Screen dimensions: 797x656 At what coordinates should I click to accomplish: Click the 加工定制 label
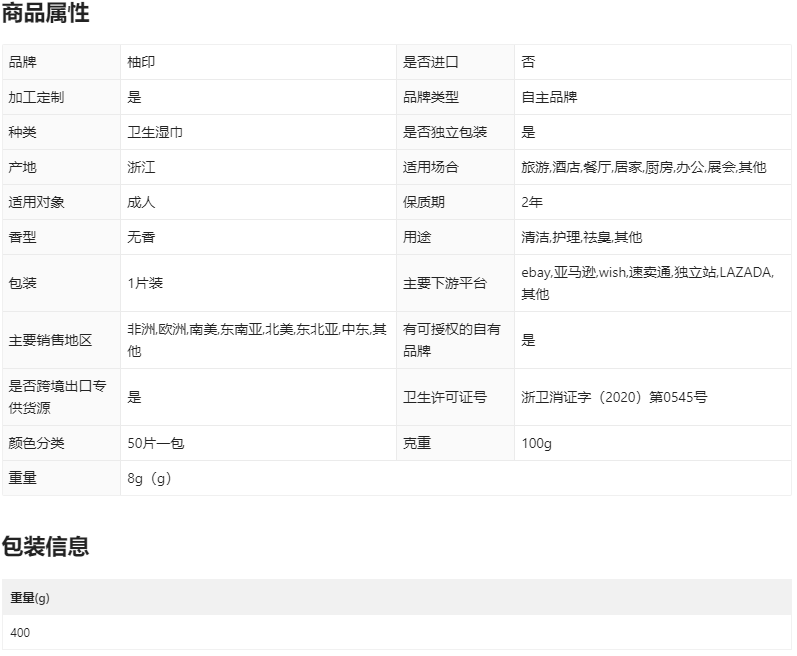click(x=36, y=97)
